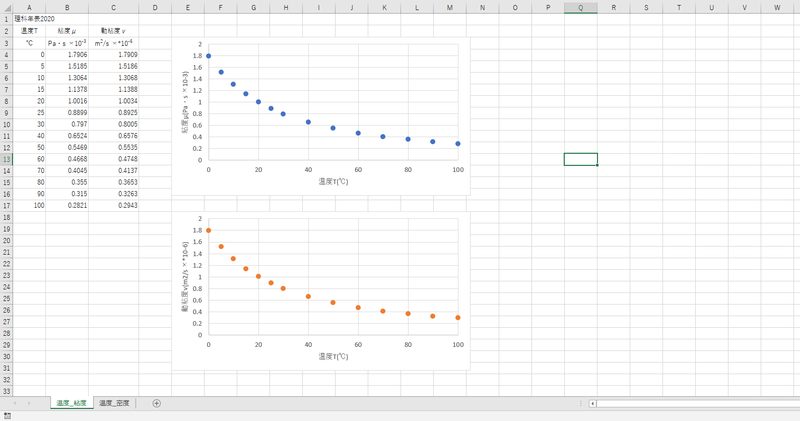
Task: Click cell with value 1.5185
Action: (x=67, y=66)
